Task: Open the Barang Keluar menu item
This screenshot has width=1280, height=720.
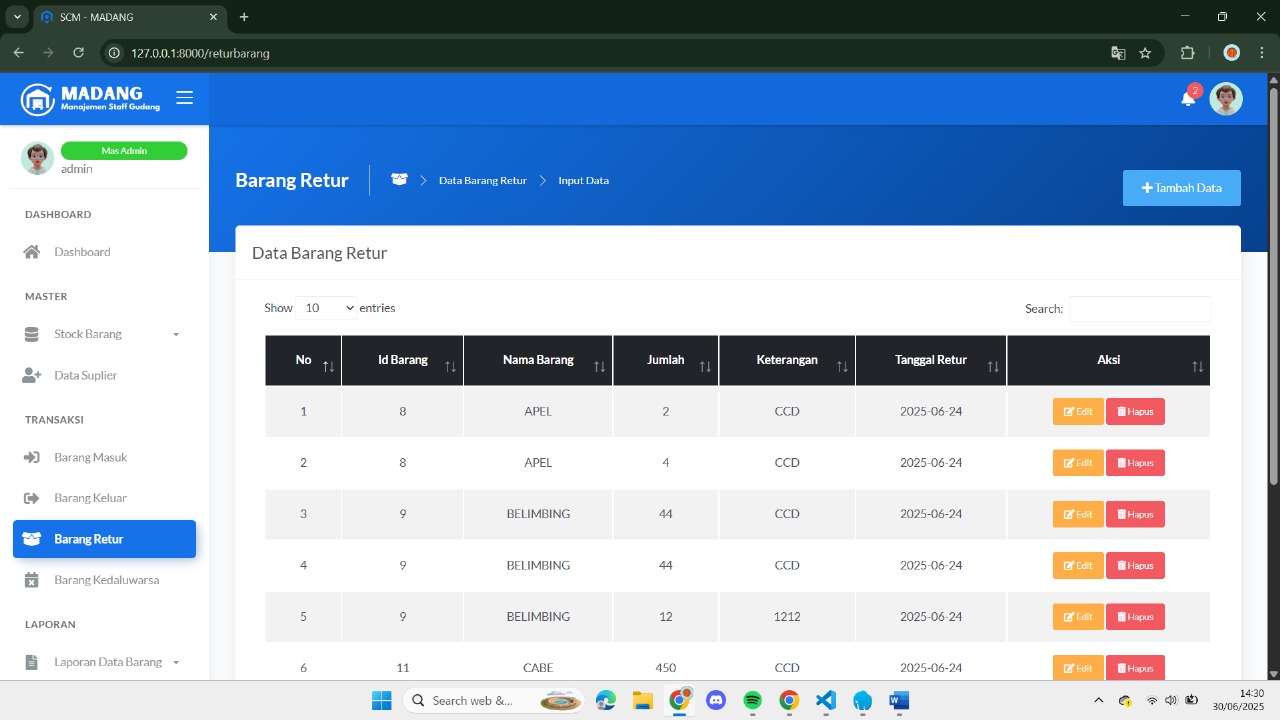Action: coord(90,498)
